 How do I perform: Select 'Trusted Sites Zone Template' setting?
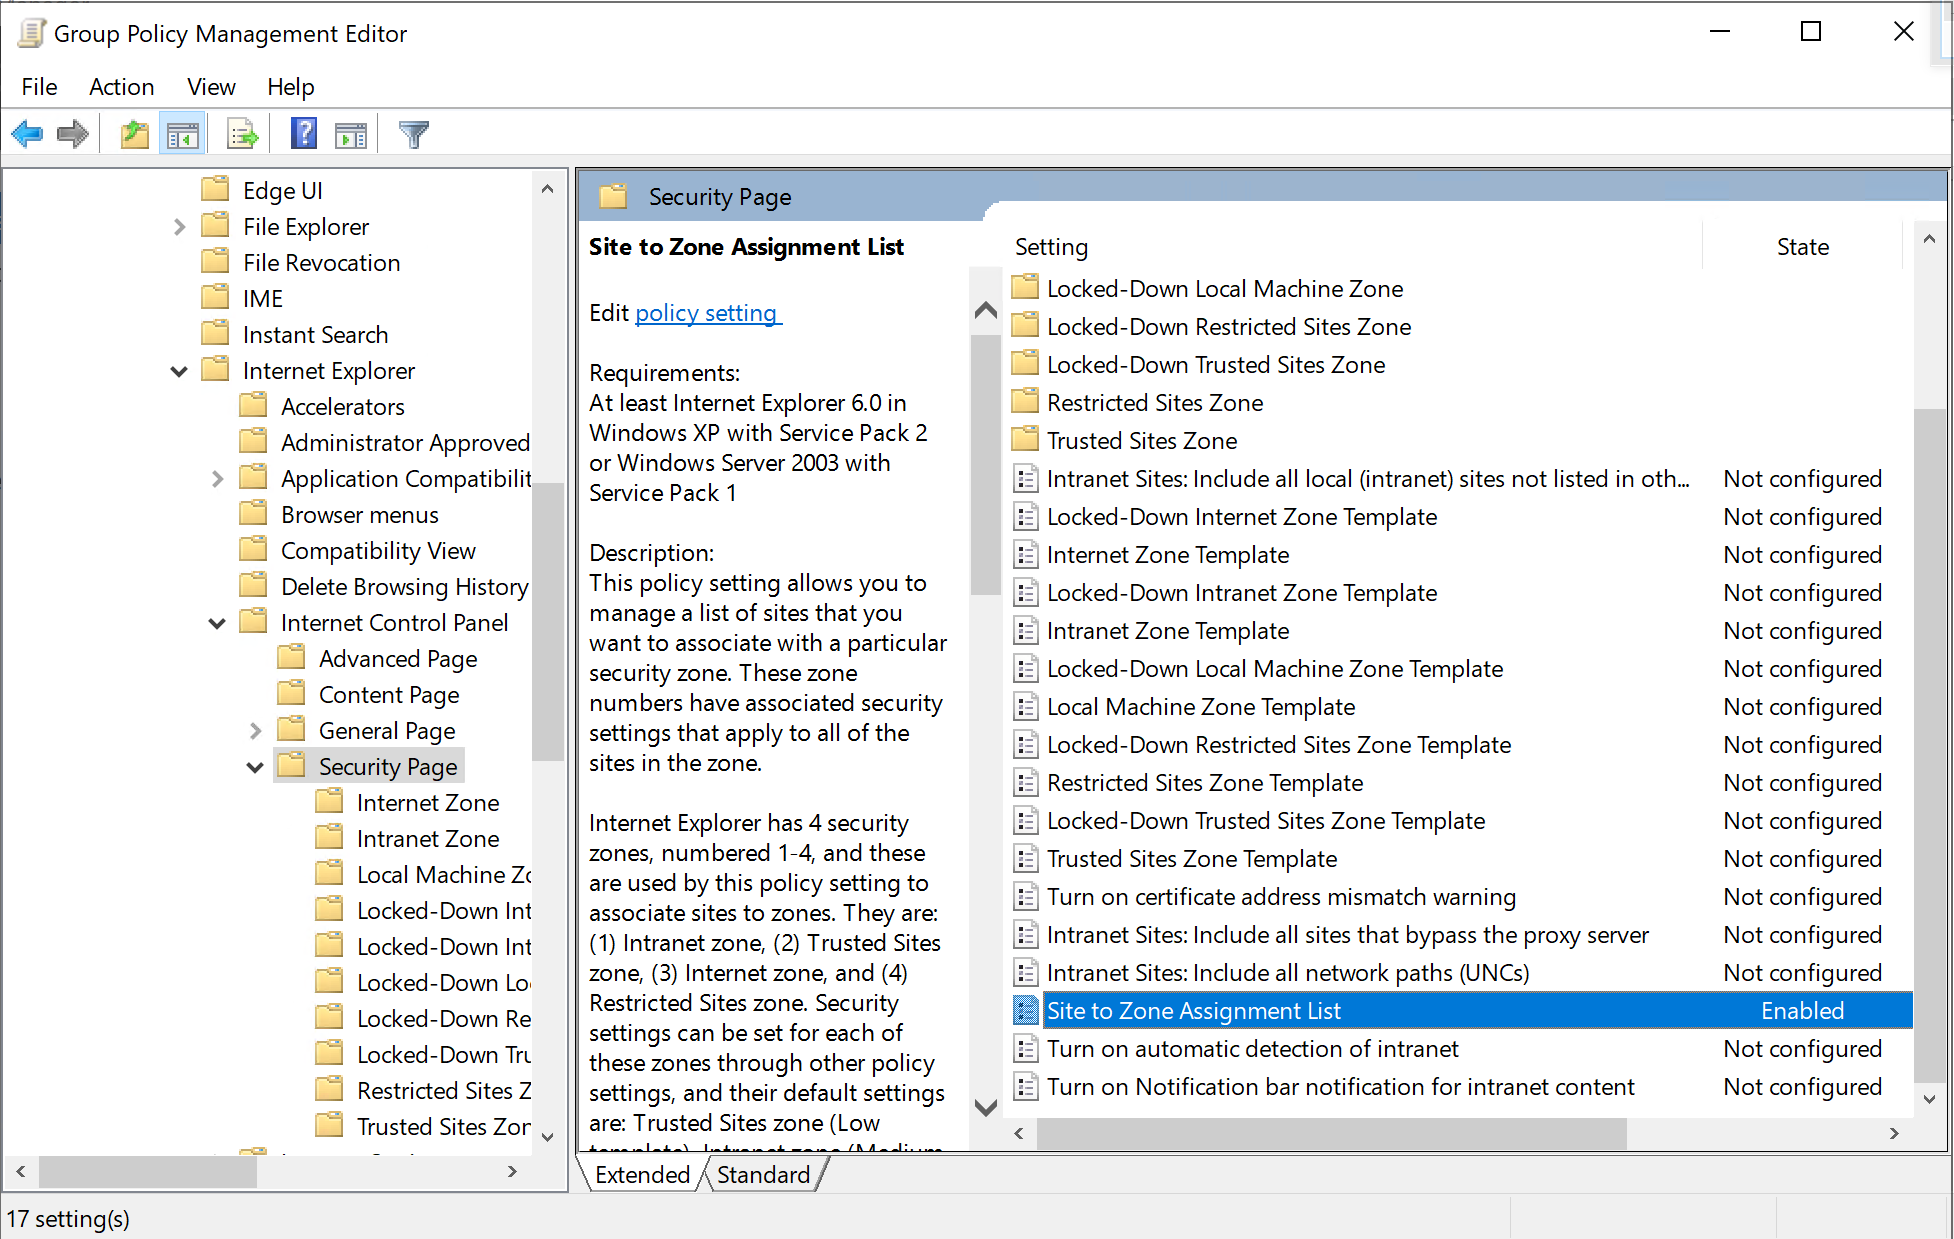pyautogui.click(x=1192, y=859)
